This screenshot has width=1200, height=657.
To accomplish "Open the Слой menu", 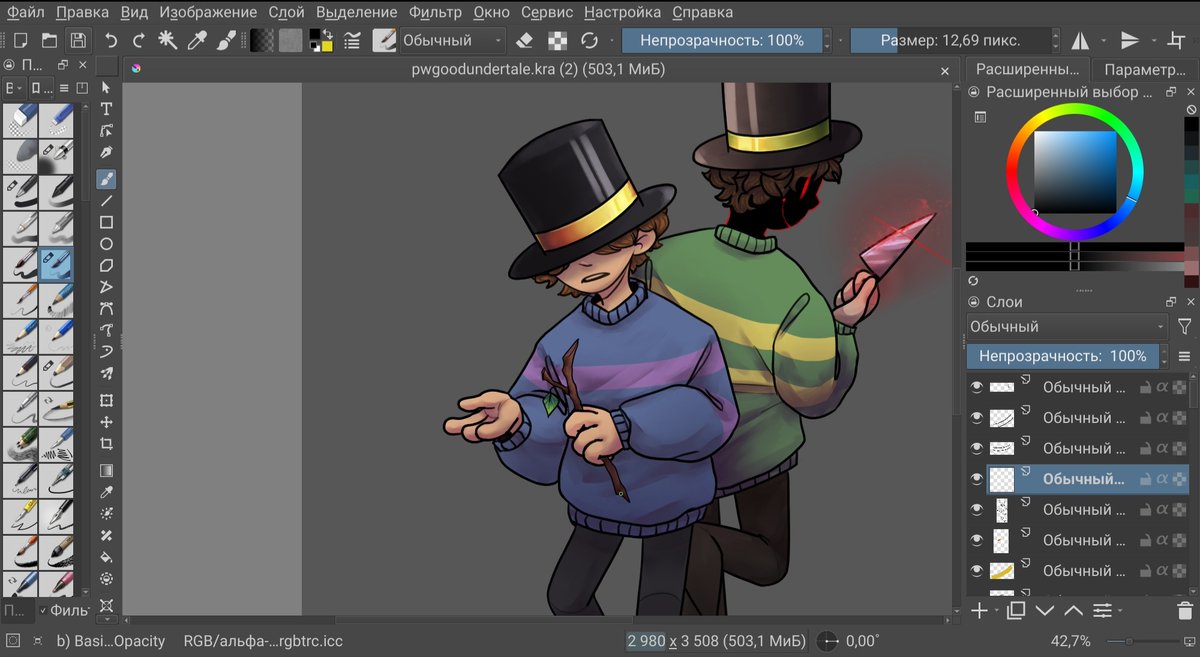I will click(287, 12).
